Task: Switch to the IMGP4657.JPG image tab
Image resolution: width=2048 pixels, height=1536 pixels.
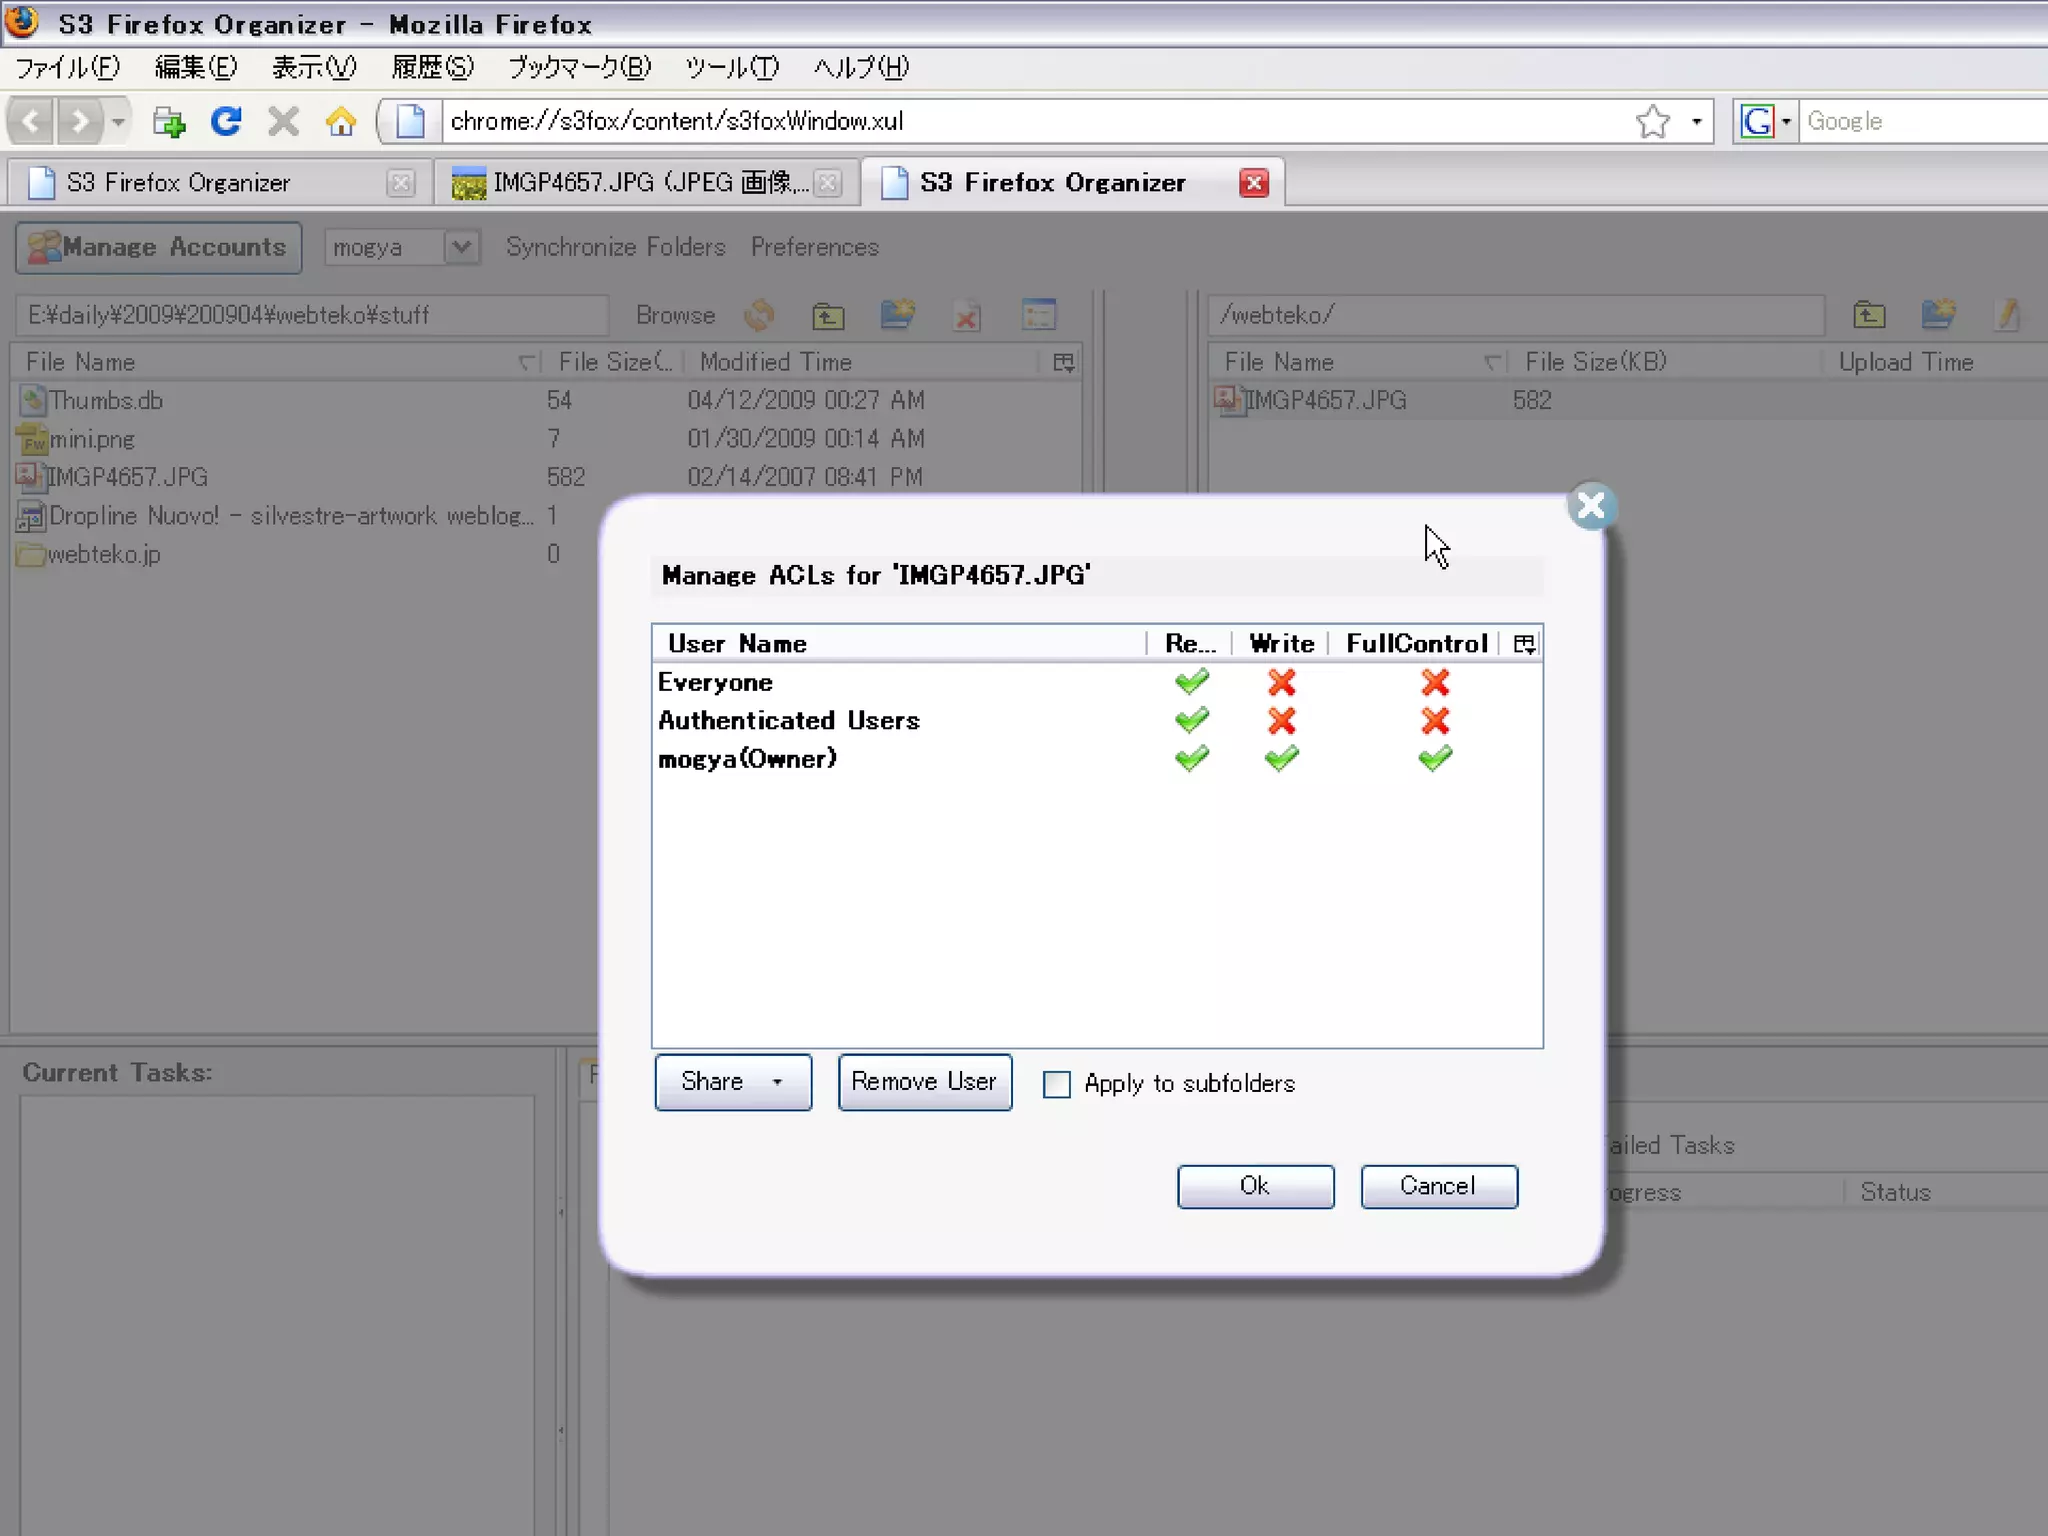Action: pos(646,183)
